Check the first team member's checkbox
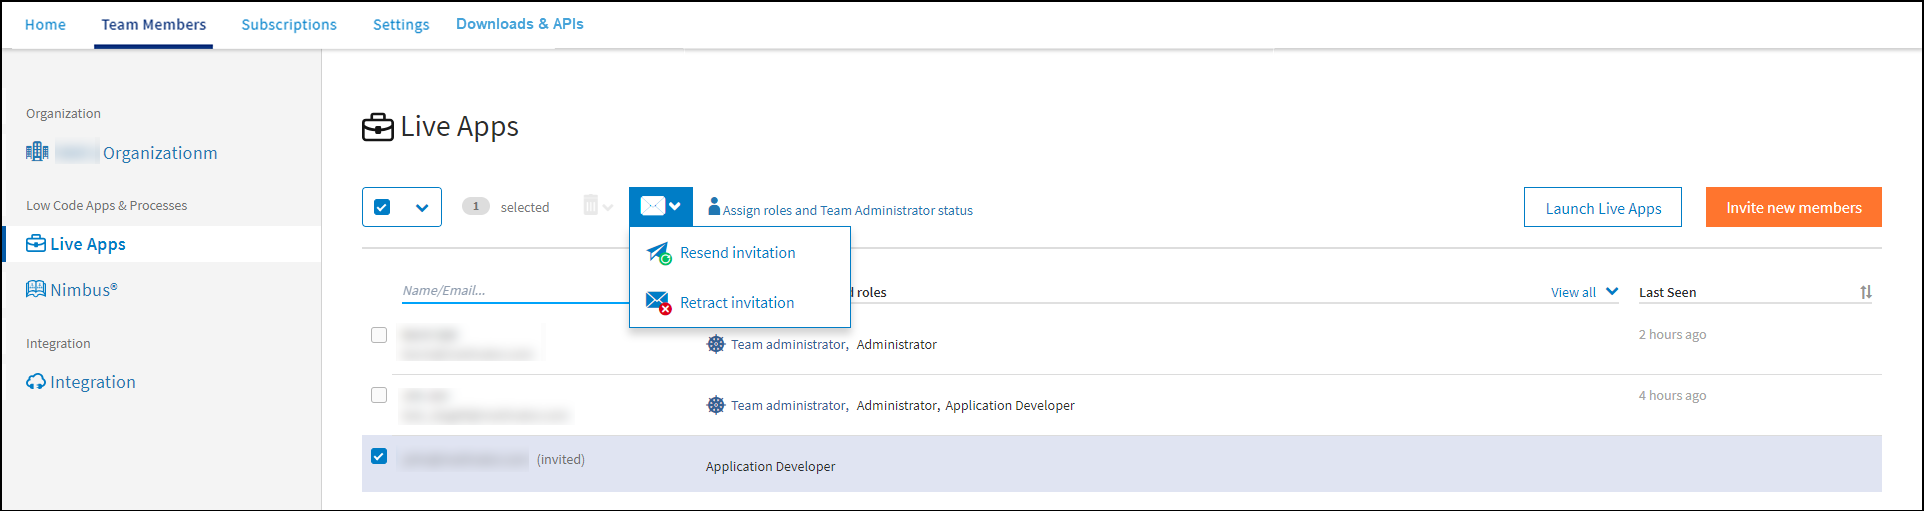This screenshot has width=1924, height=511. point(379,335)
